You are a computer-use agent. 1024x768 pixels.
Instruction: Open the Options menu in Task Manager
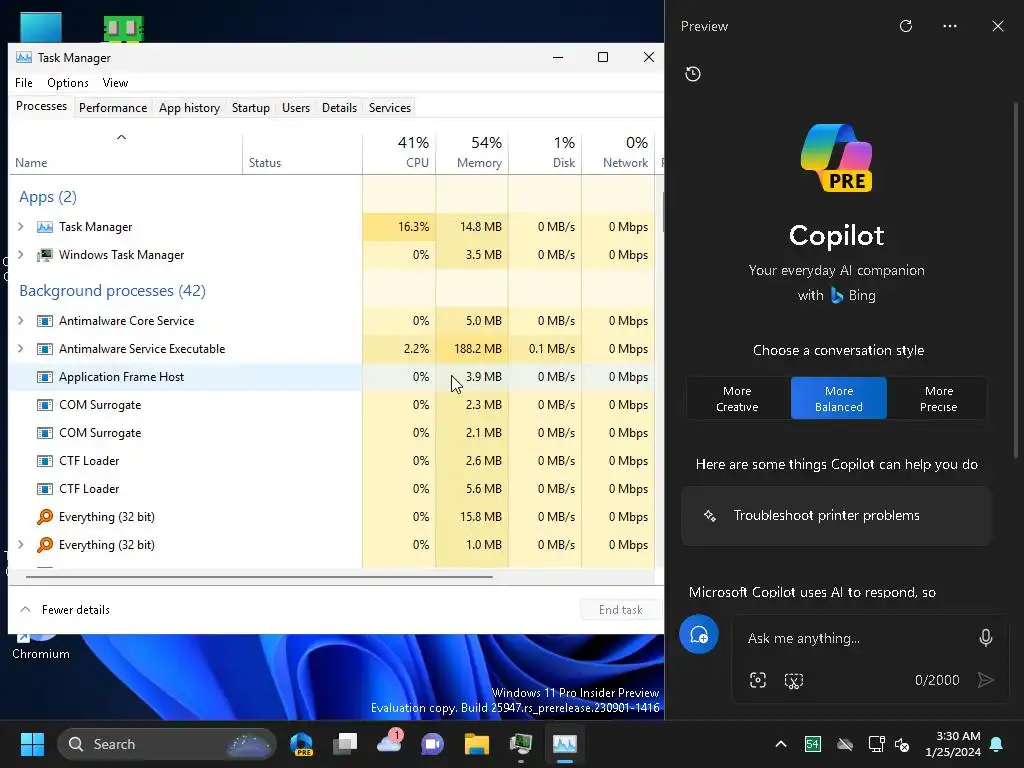[68, 83]
